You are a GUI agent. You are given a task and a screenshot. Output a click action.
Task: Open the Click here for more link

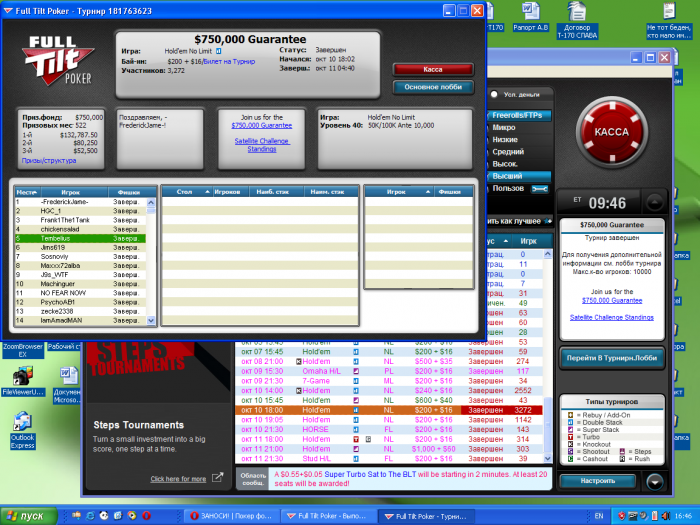[178, 479]
